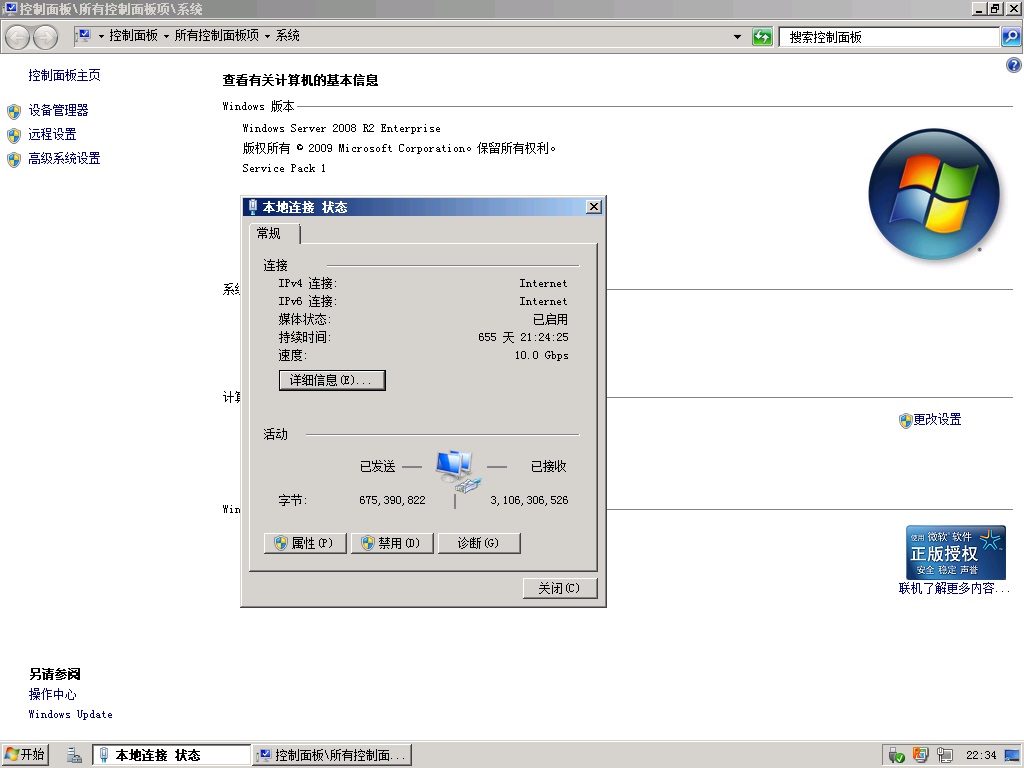1024x768 pixels.
Task: Open the Windows Update link
Action: tap(71, 714)
